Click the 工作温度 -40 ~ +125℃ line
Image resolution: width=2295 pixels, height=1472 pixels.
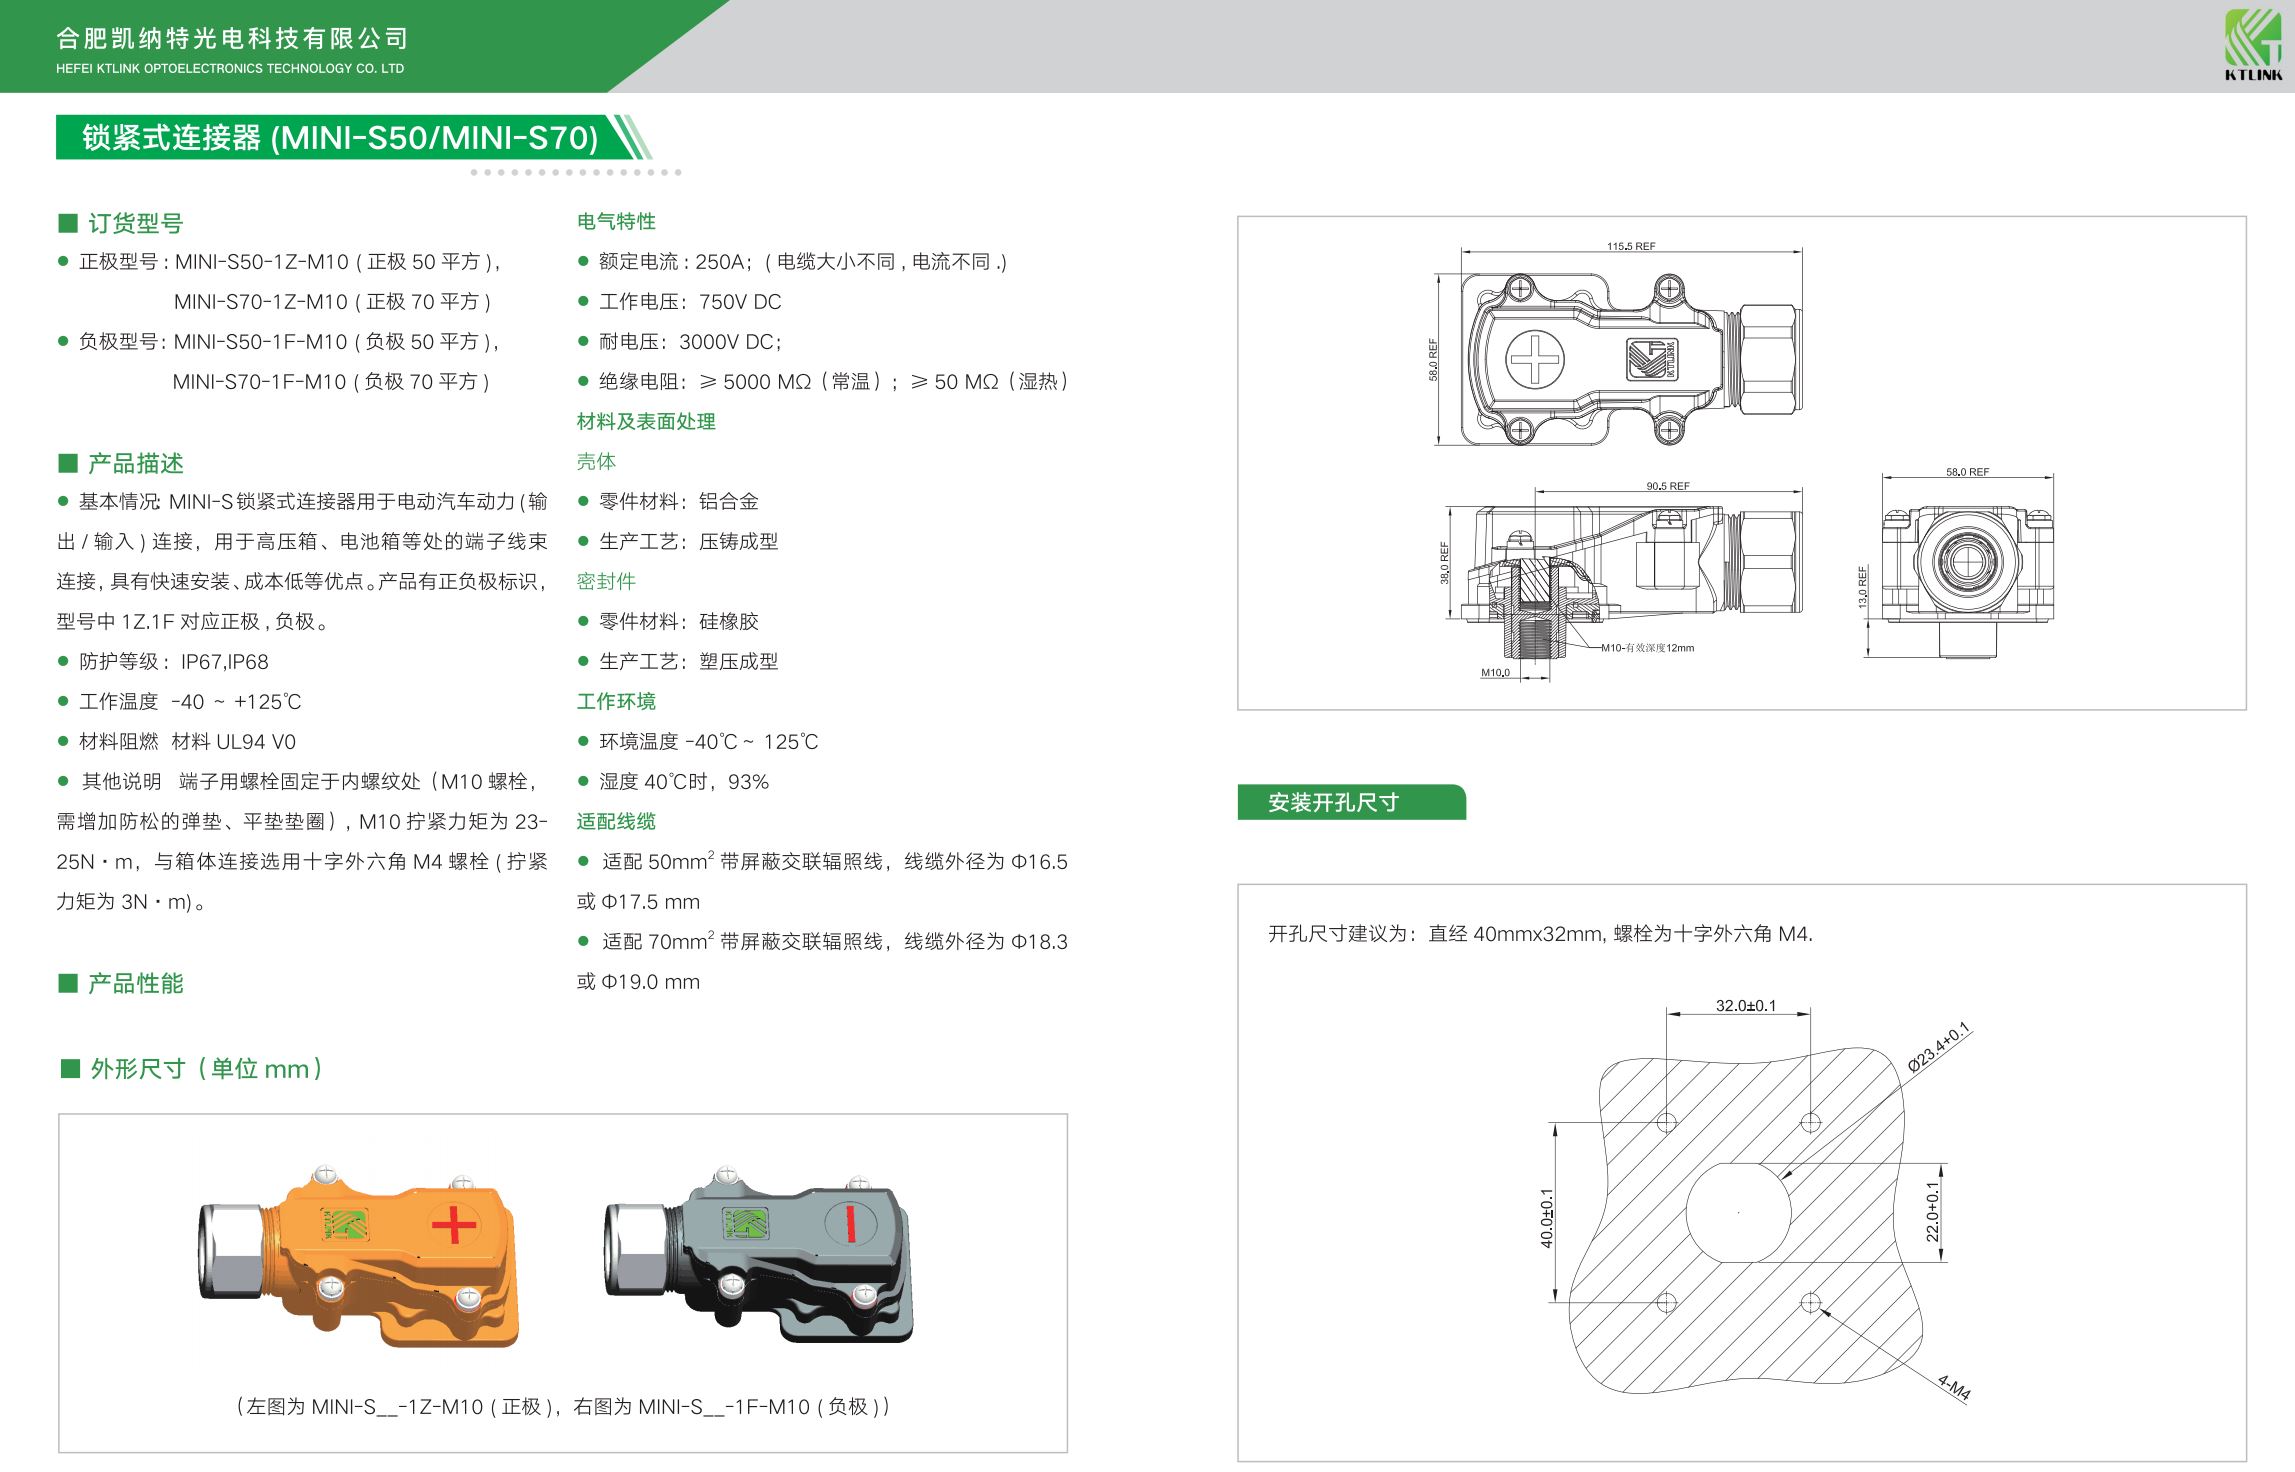pos(190,702)
